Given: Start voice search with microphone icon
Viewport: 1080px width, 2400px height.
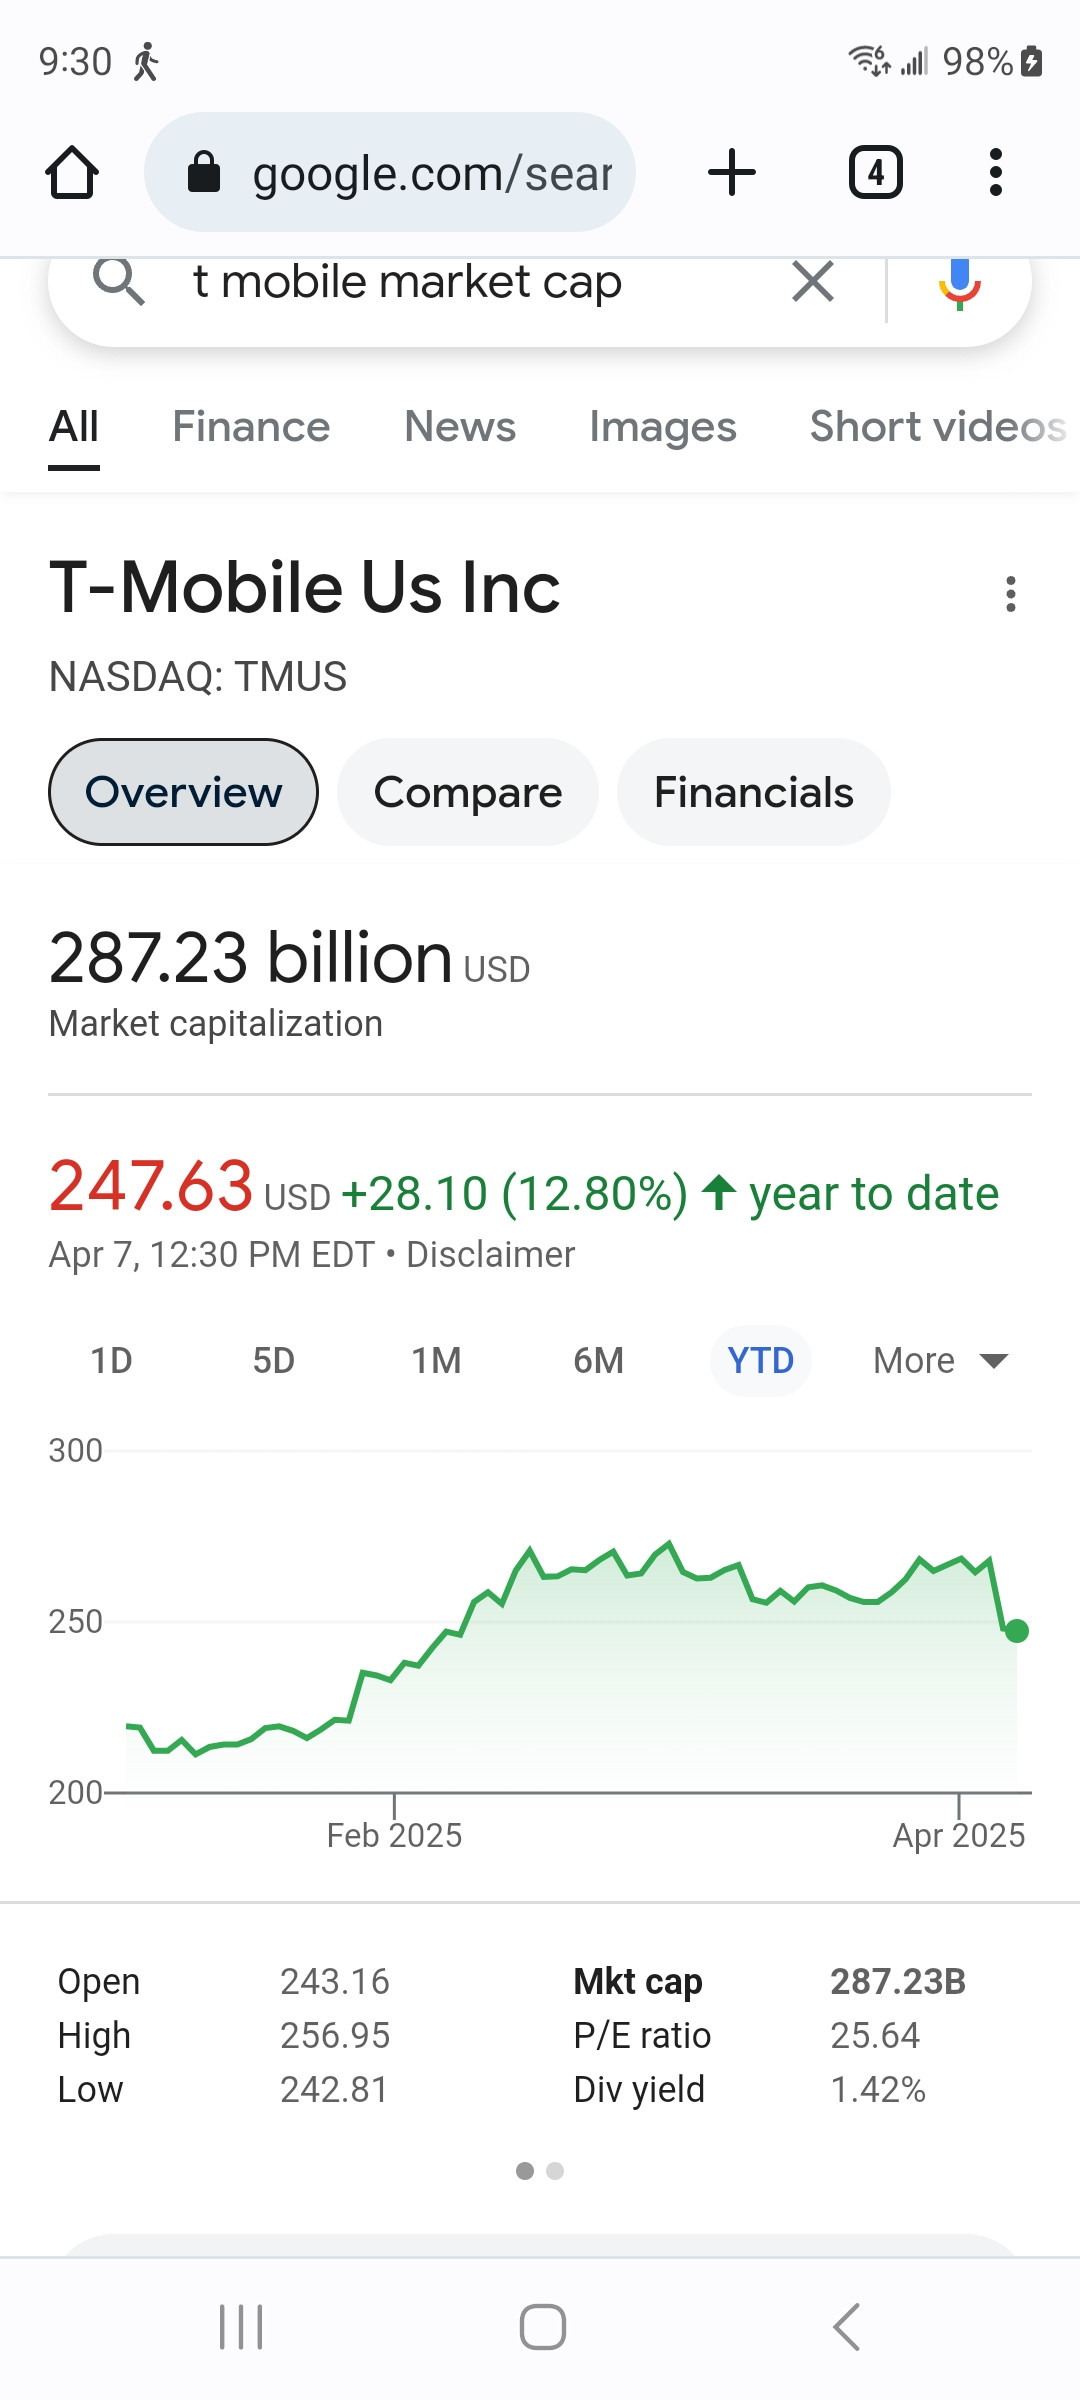Looking at the screenshot, I should [959, 282].
